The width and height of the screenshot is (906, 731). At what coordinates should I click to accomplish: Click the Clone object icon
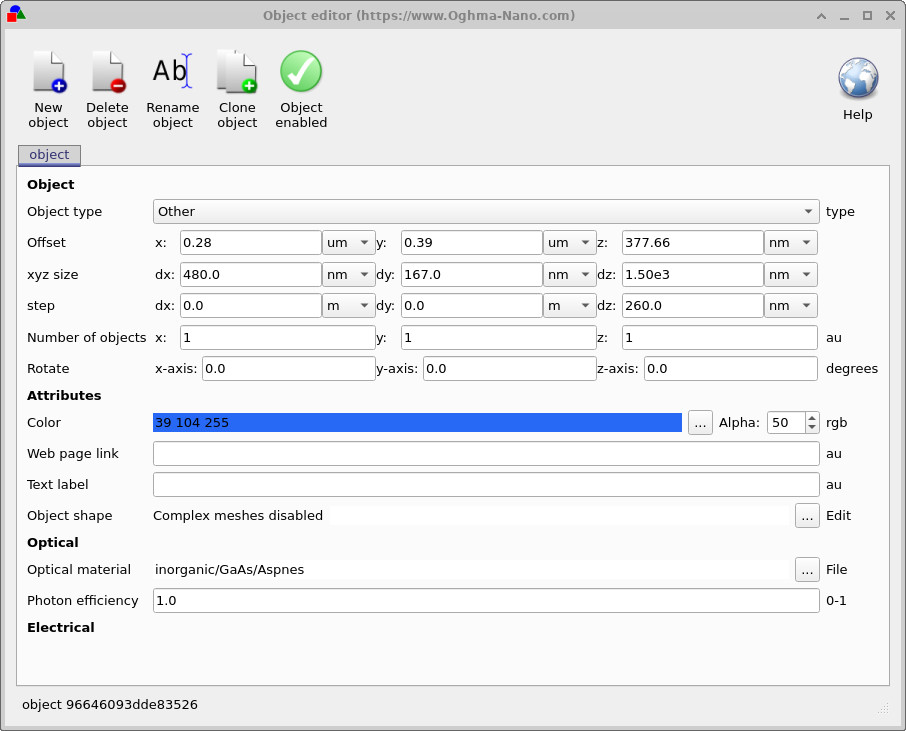(x=237, y=73)
